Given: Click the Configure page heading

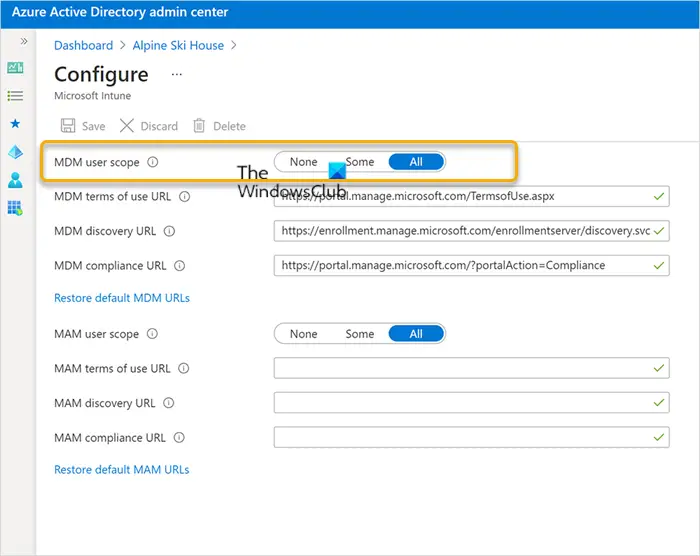Looking at the screenshot, I should (101, 74).
